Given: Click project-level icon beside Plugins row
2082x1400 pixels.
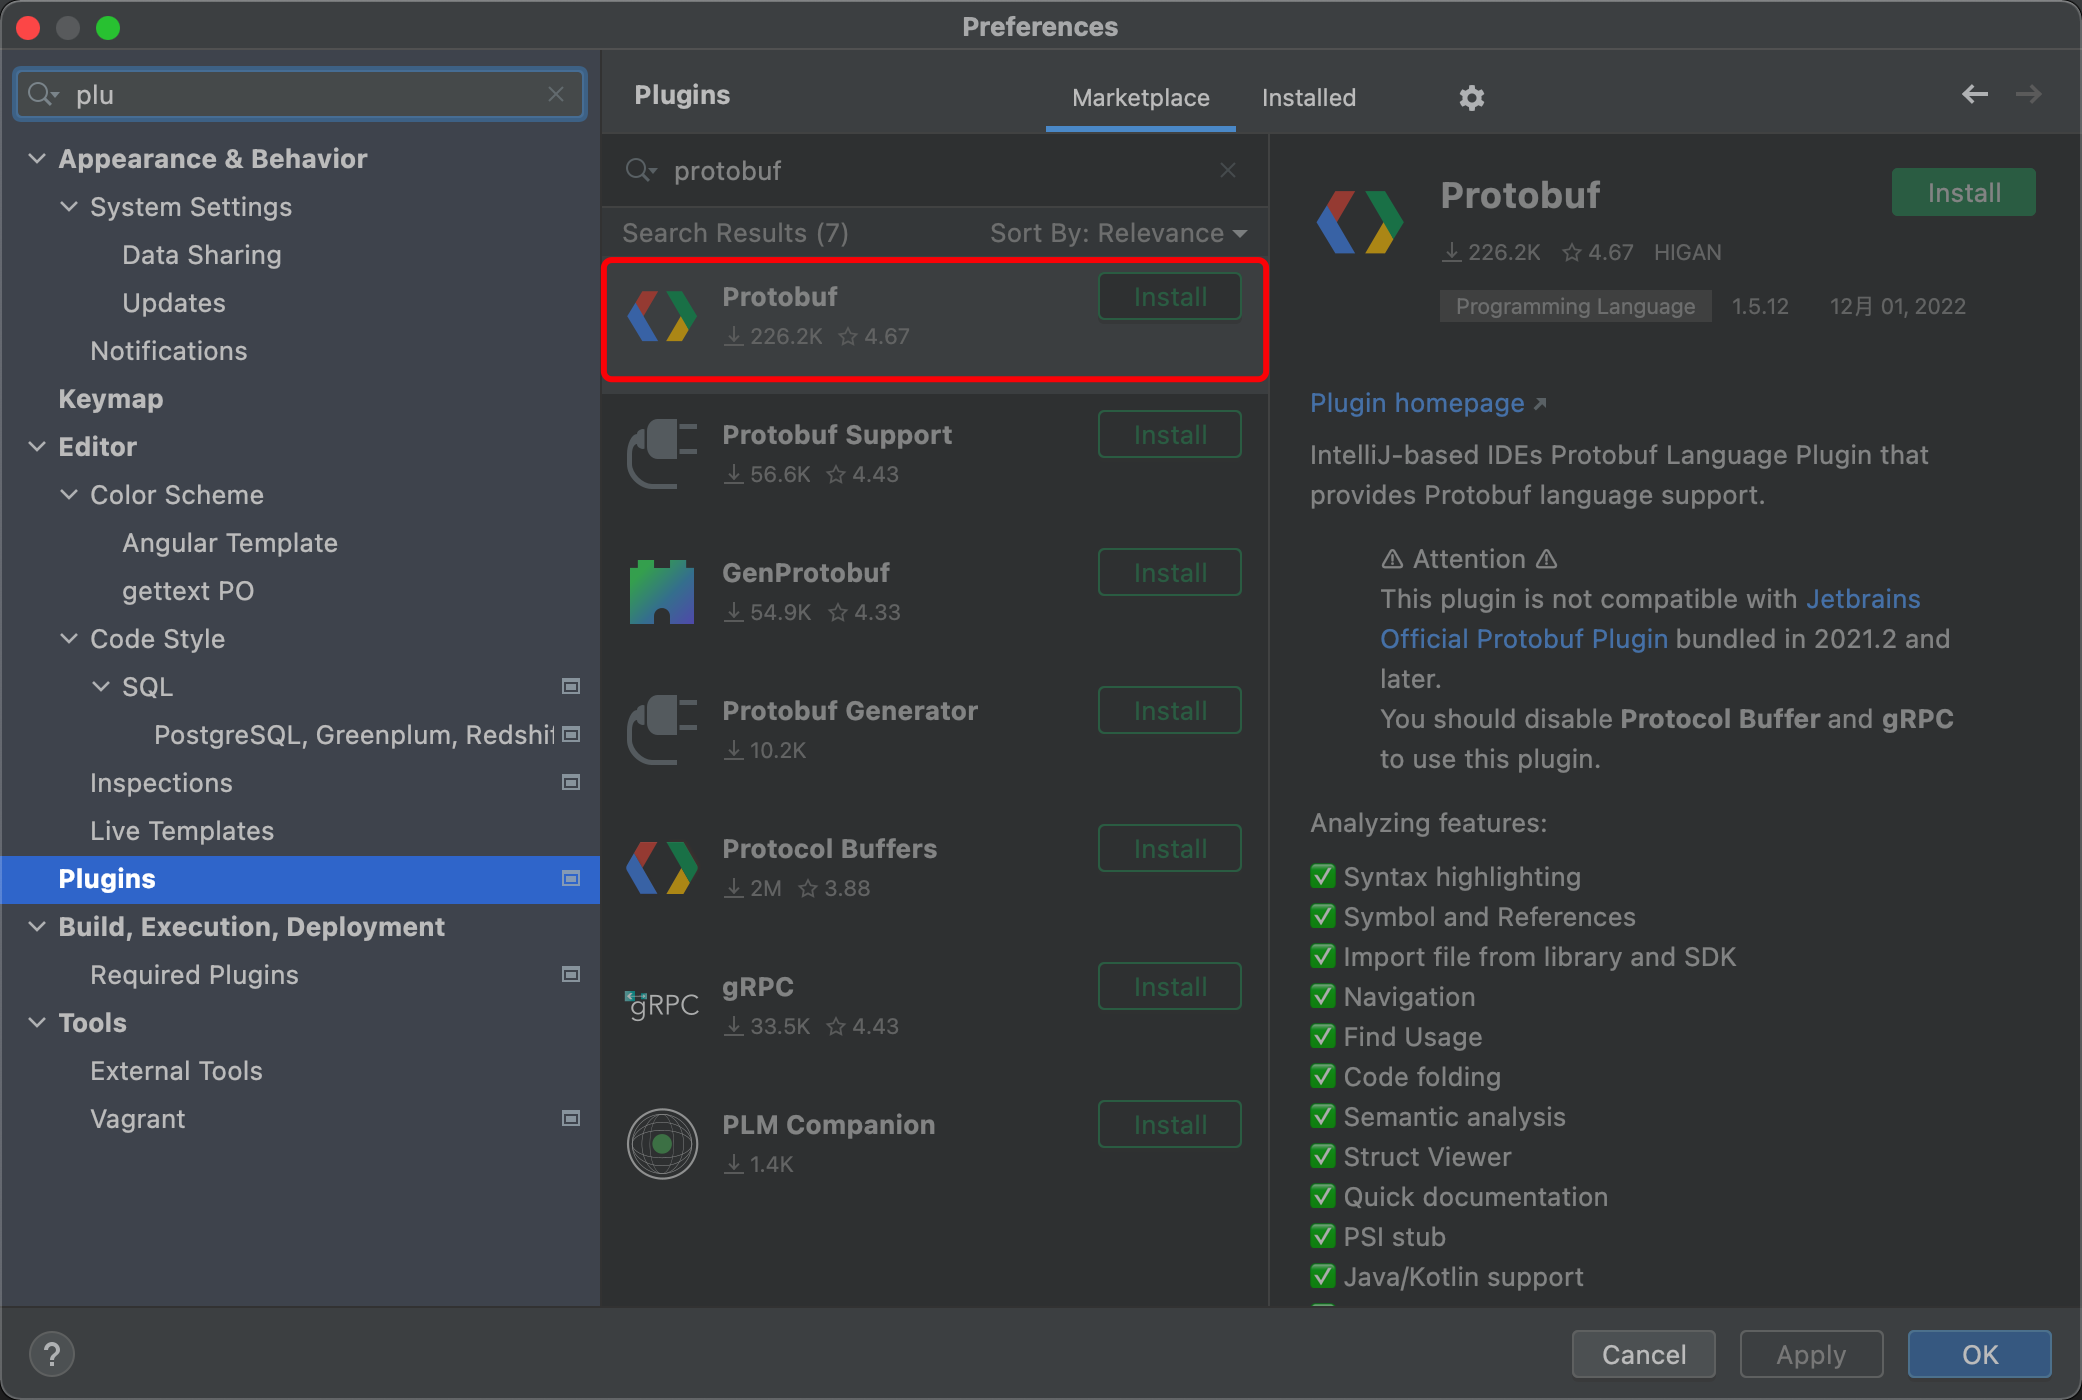Looking at the screenshot, I should click(x=571, y=879).
